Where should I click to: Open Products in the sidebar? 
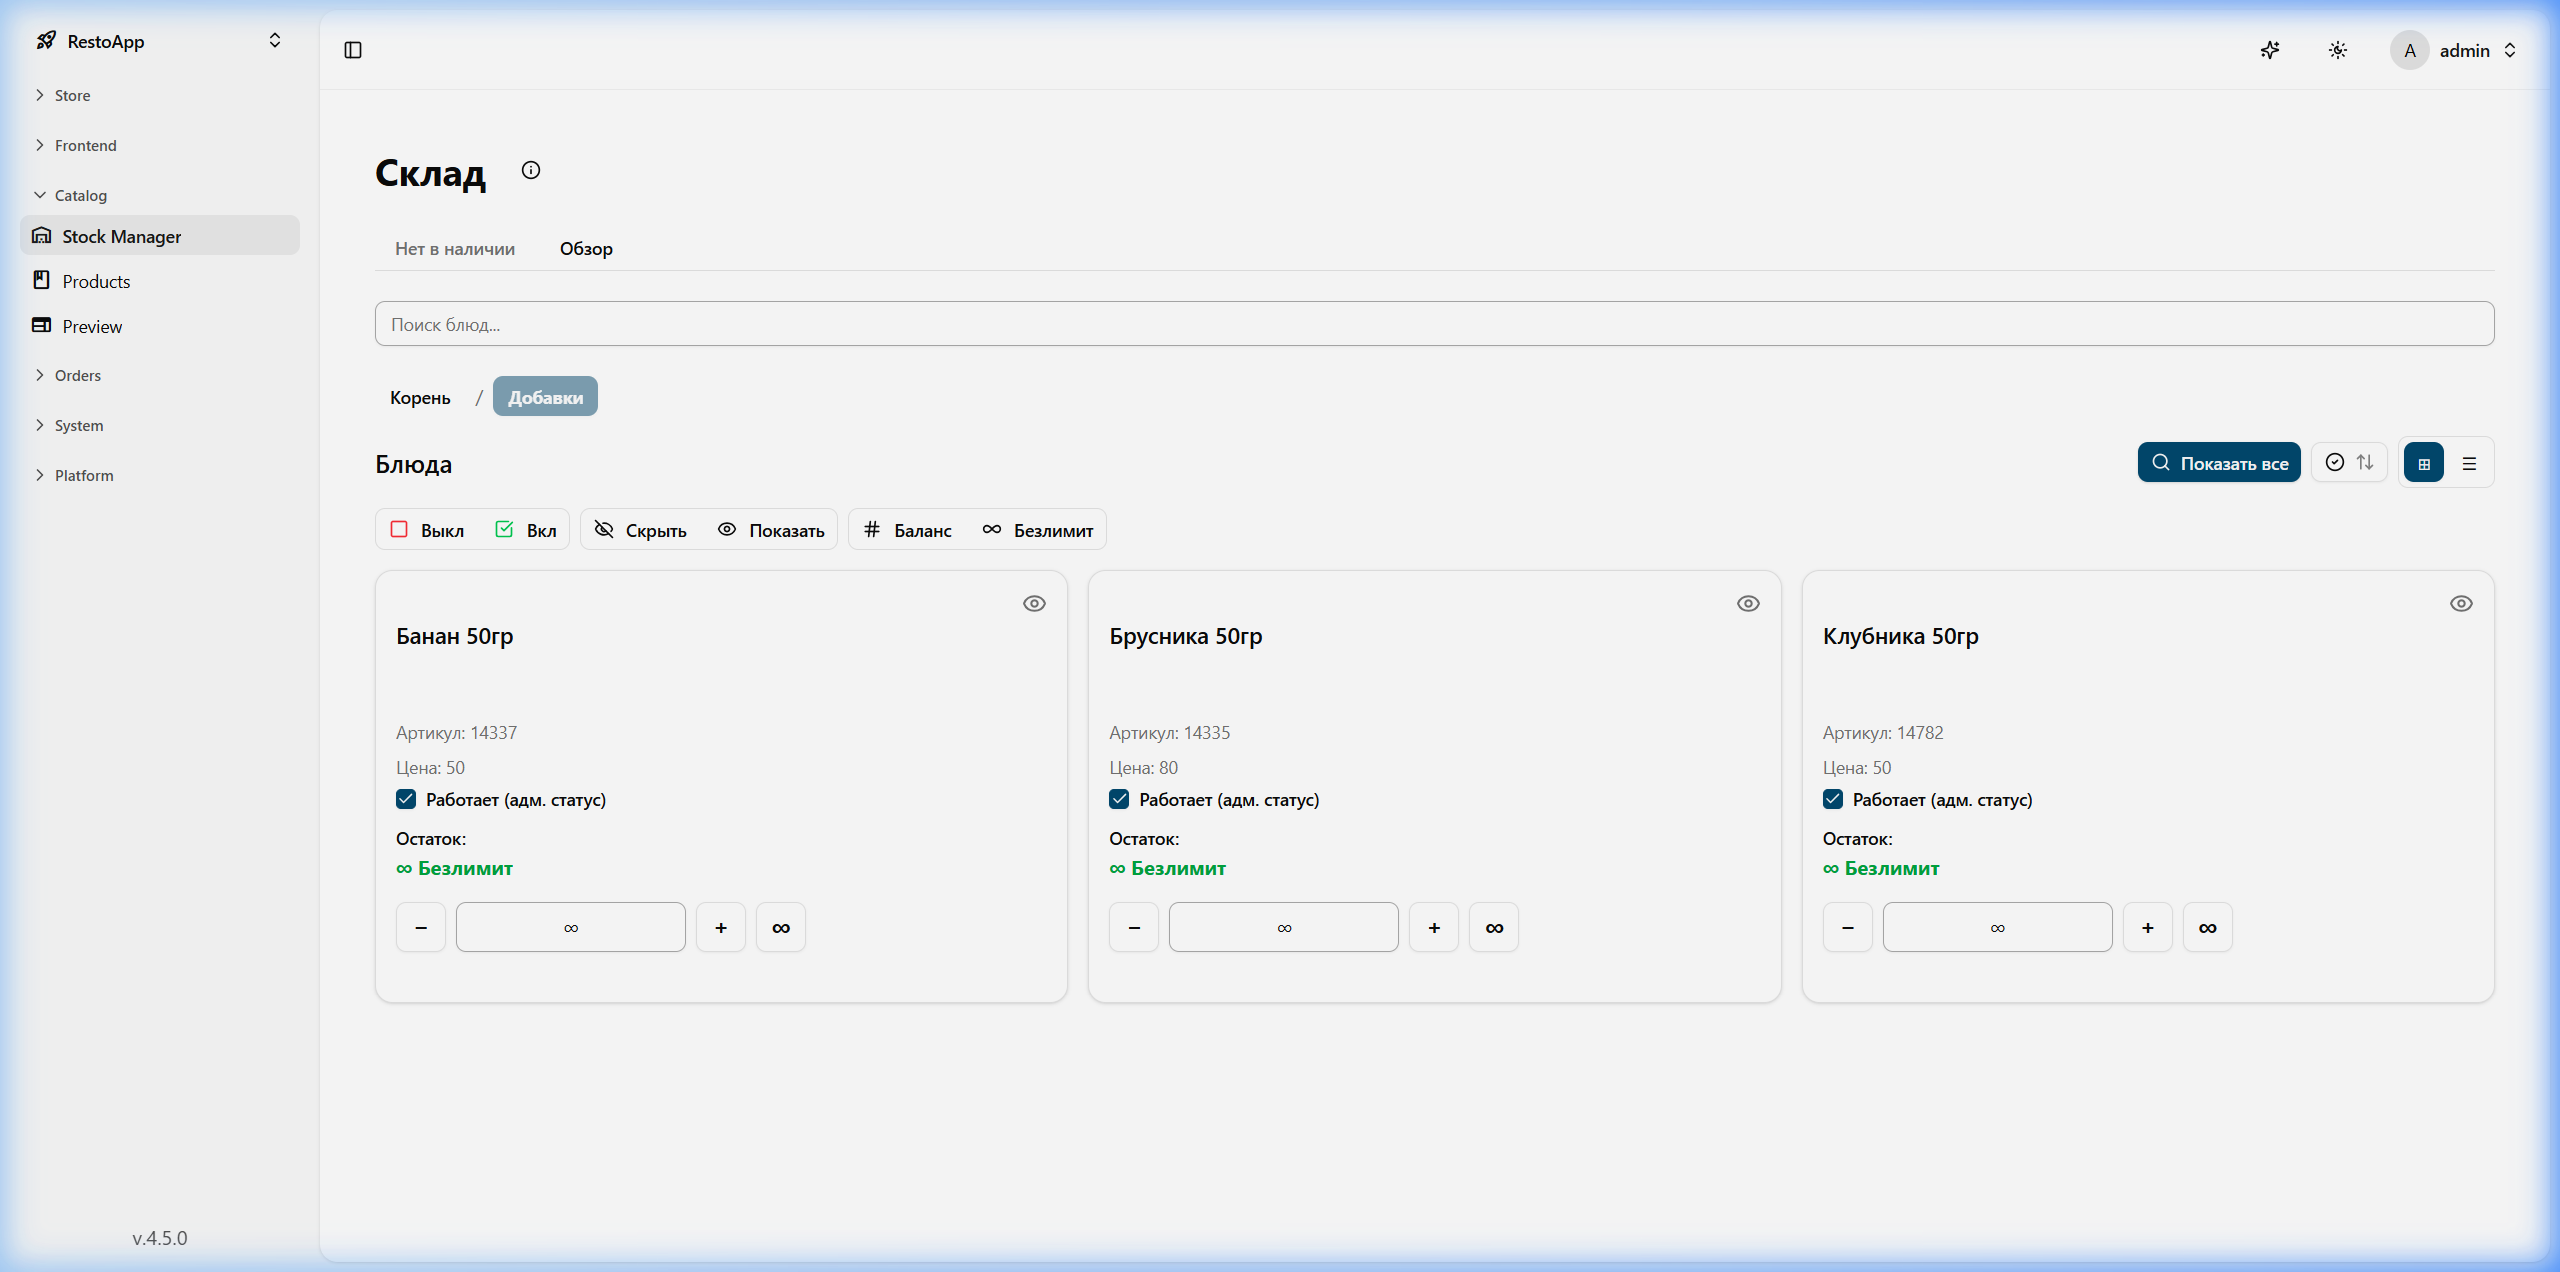point(160,281)
